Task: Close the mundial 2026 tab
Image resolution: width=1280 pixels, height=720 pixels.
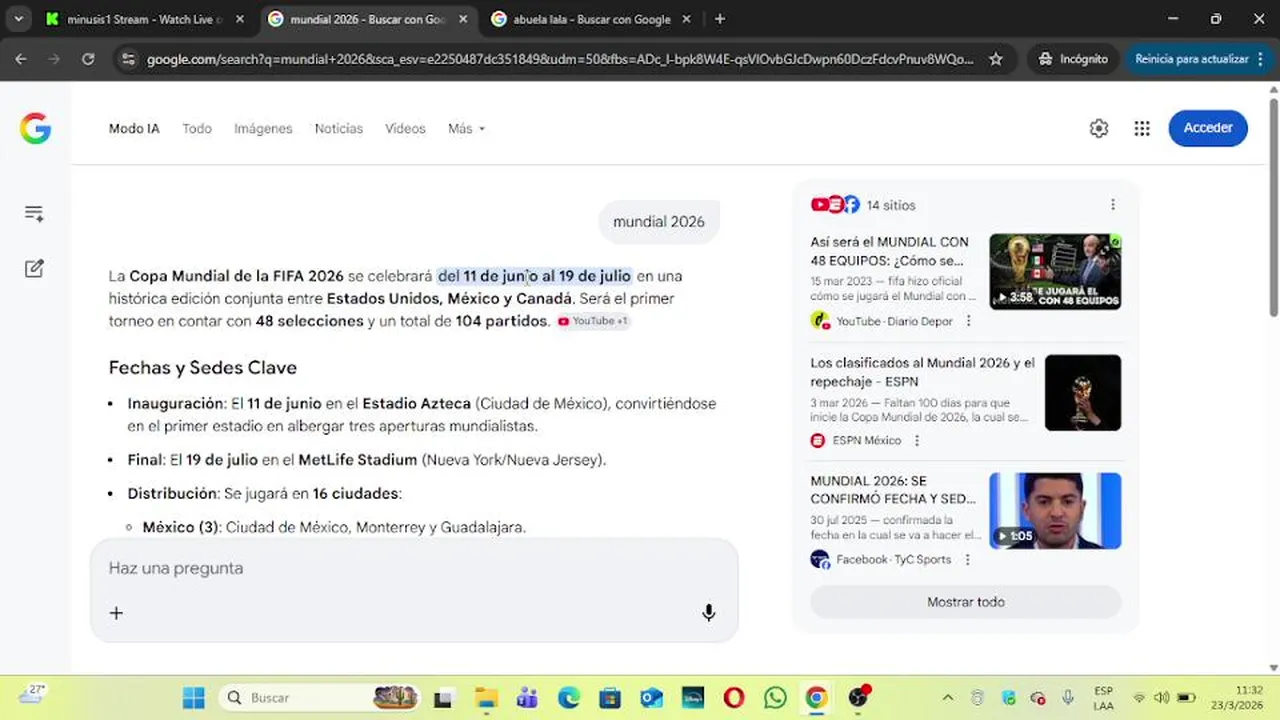Action: [x=463, y=19]
